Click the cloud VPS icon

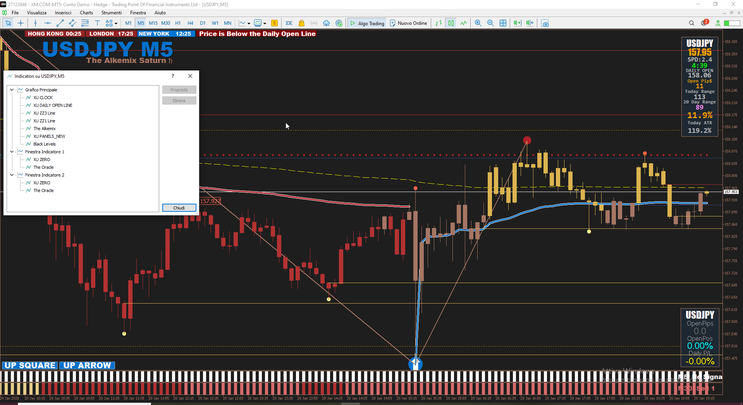click(326, 23)
